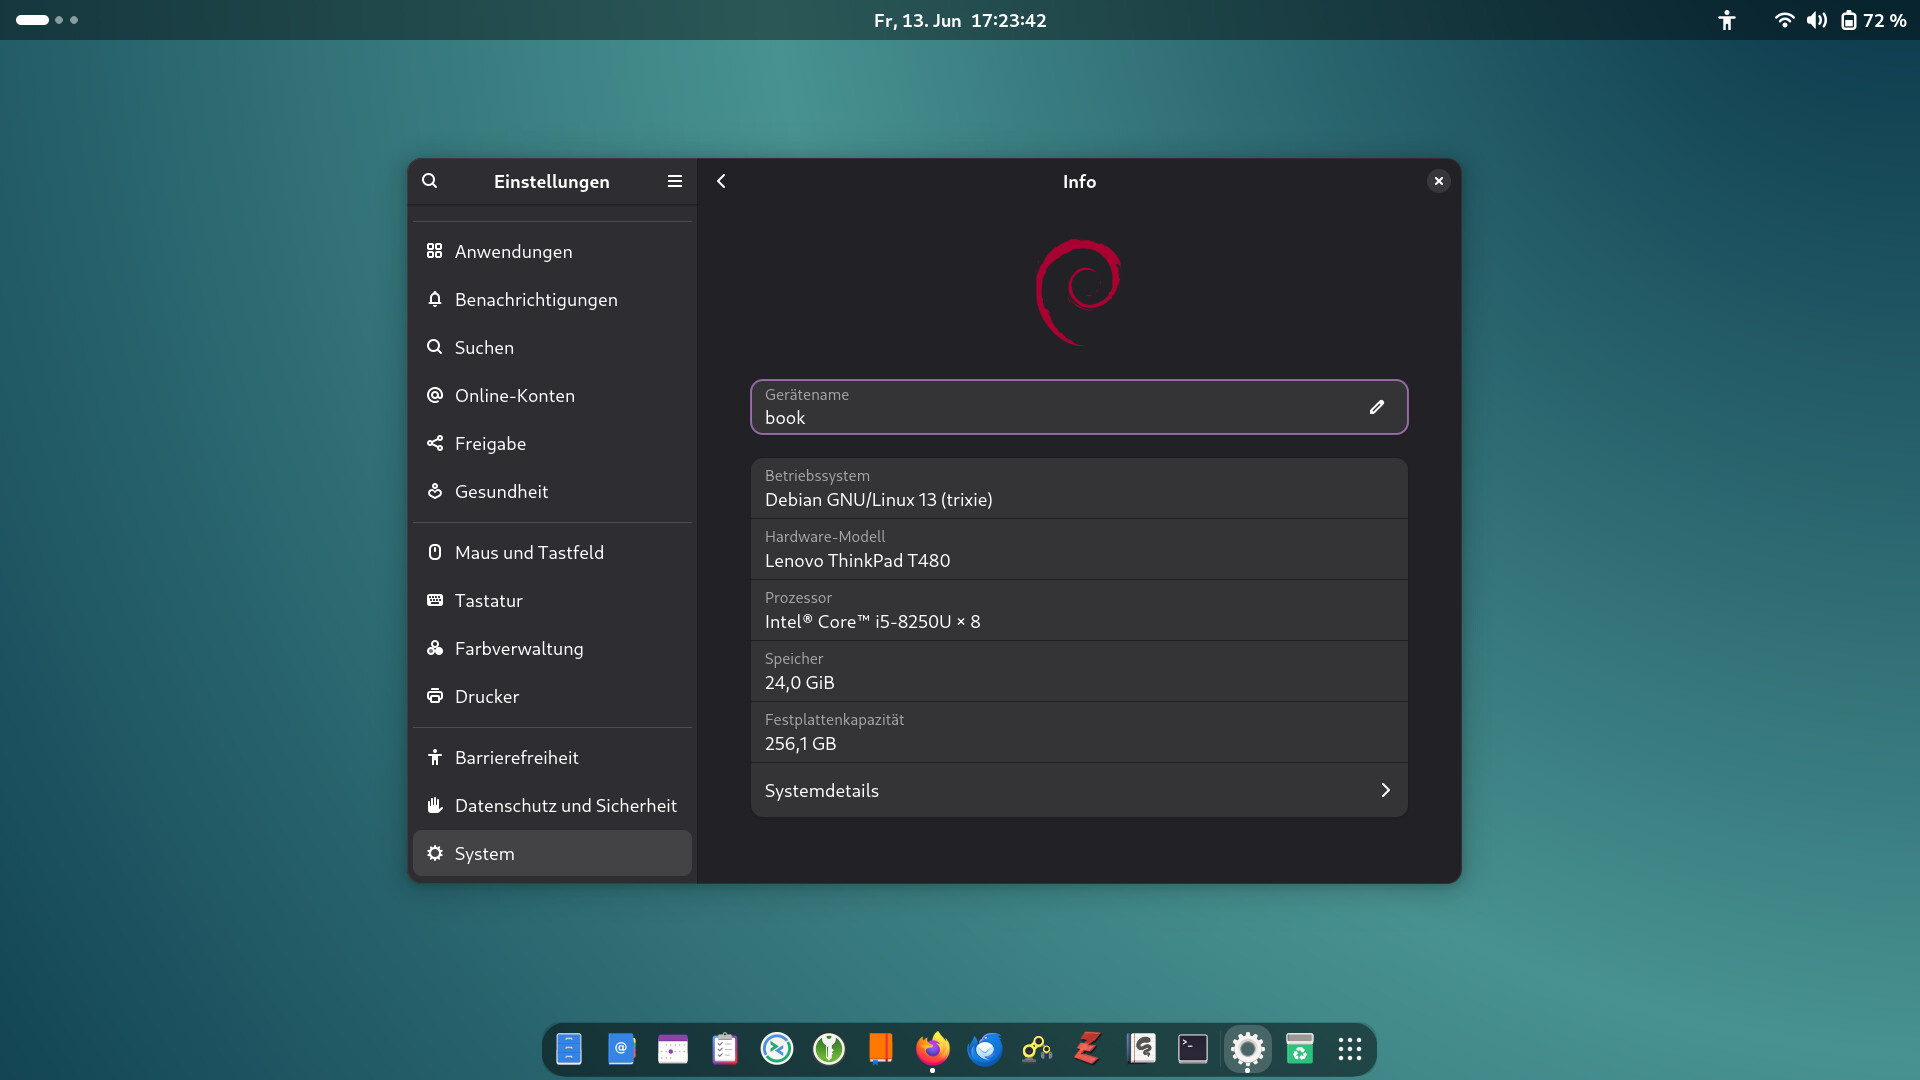Launch the terminal from the dock
Image resolution: width=1920 pixels, height=1080 pixels.
[1193, 1048]
